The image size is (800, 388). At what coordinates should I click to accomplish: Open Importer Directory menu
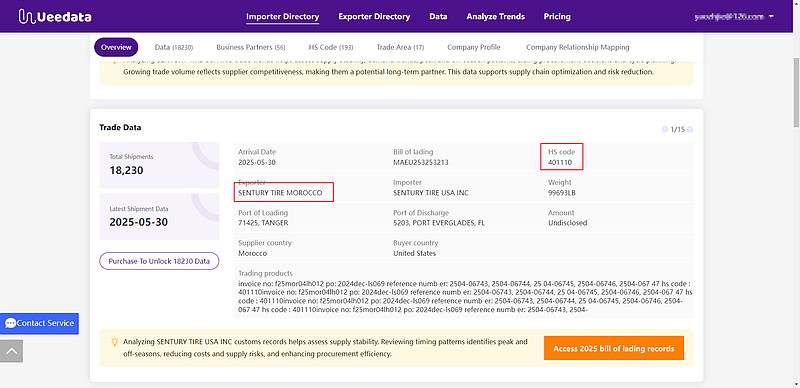(x=283, y=16)
